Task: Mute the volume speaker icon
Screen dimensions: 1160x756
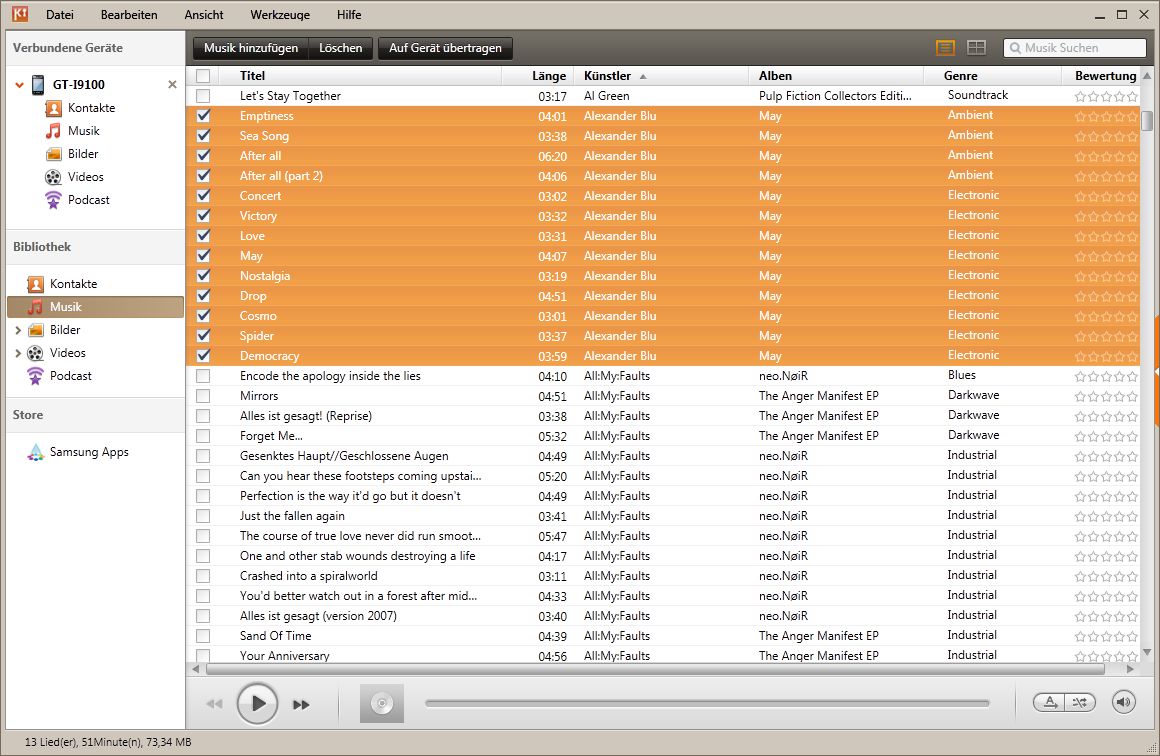Action: [1124, 702]
